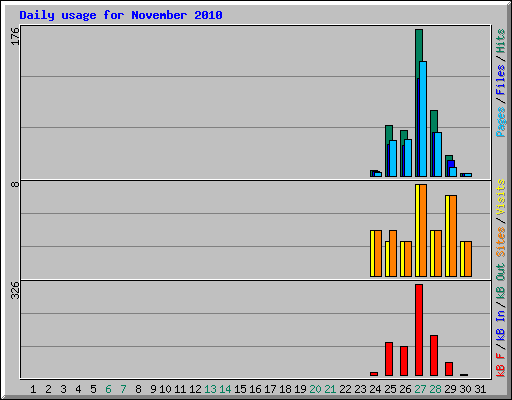Click day 10 on the x-axis
The height and width of the screenshot is (400, 512).
(165, 389)
